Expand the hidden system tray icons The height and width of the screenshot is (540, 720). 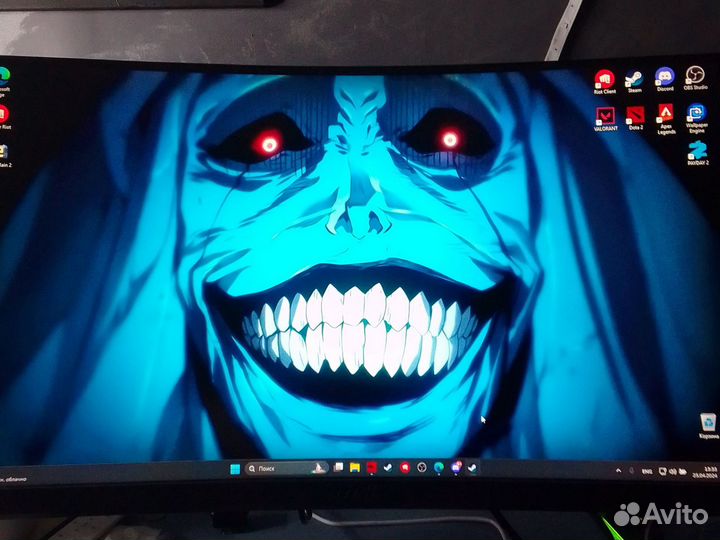click(618, 471)
